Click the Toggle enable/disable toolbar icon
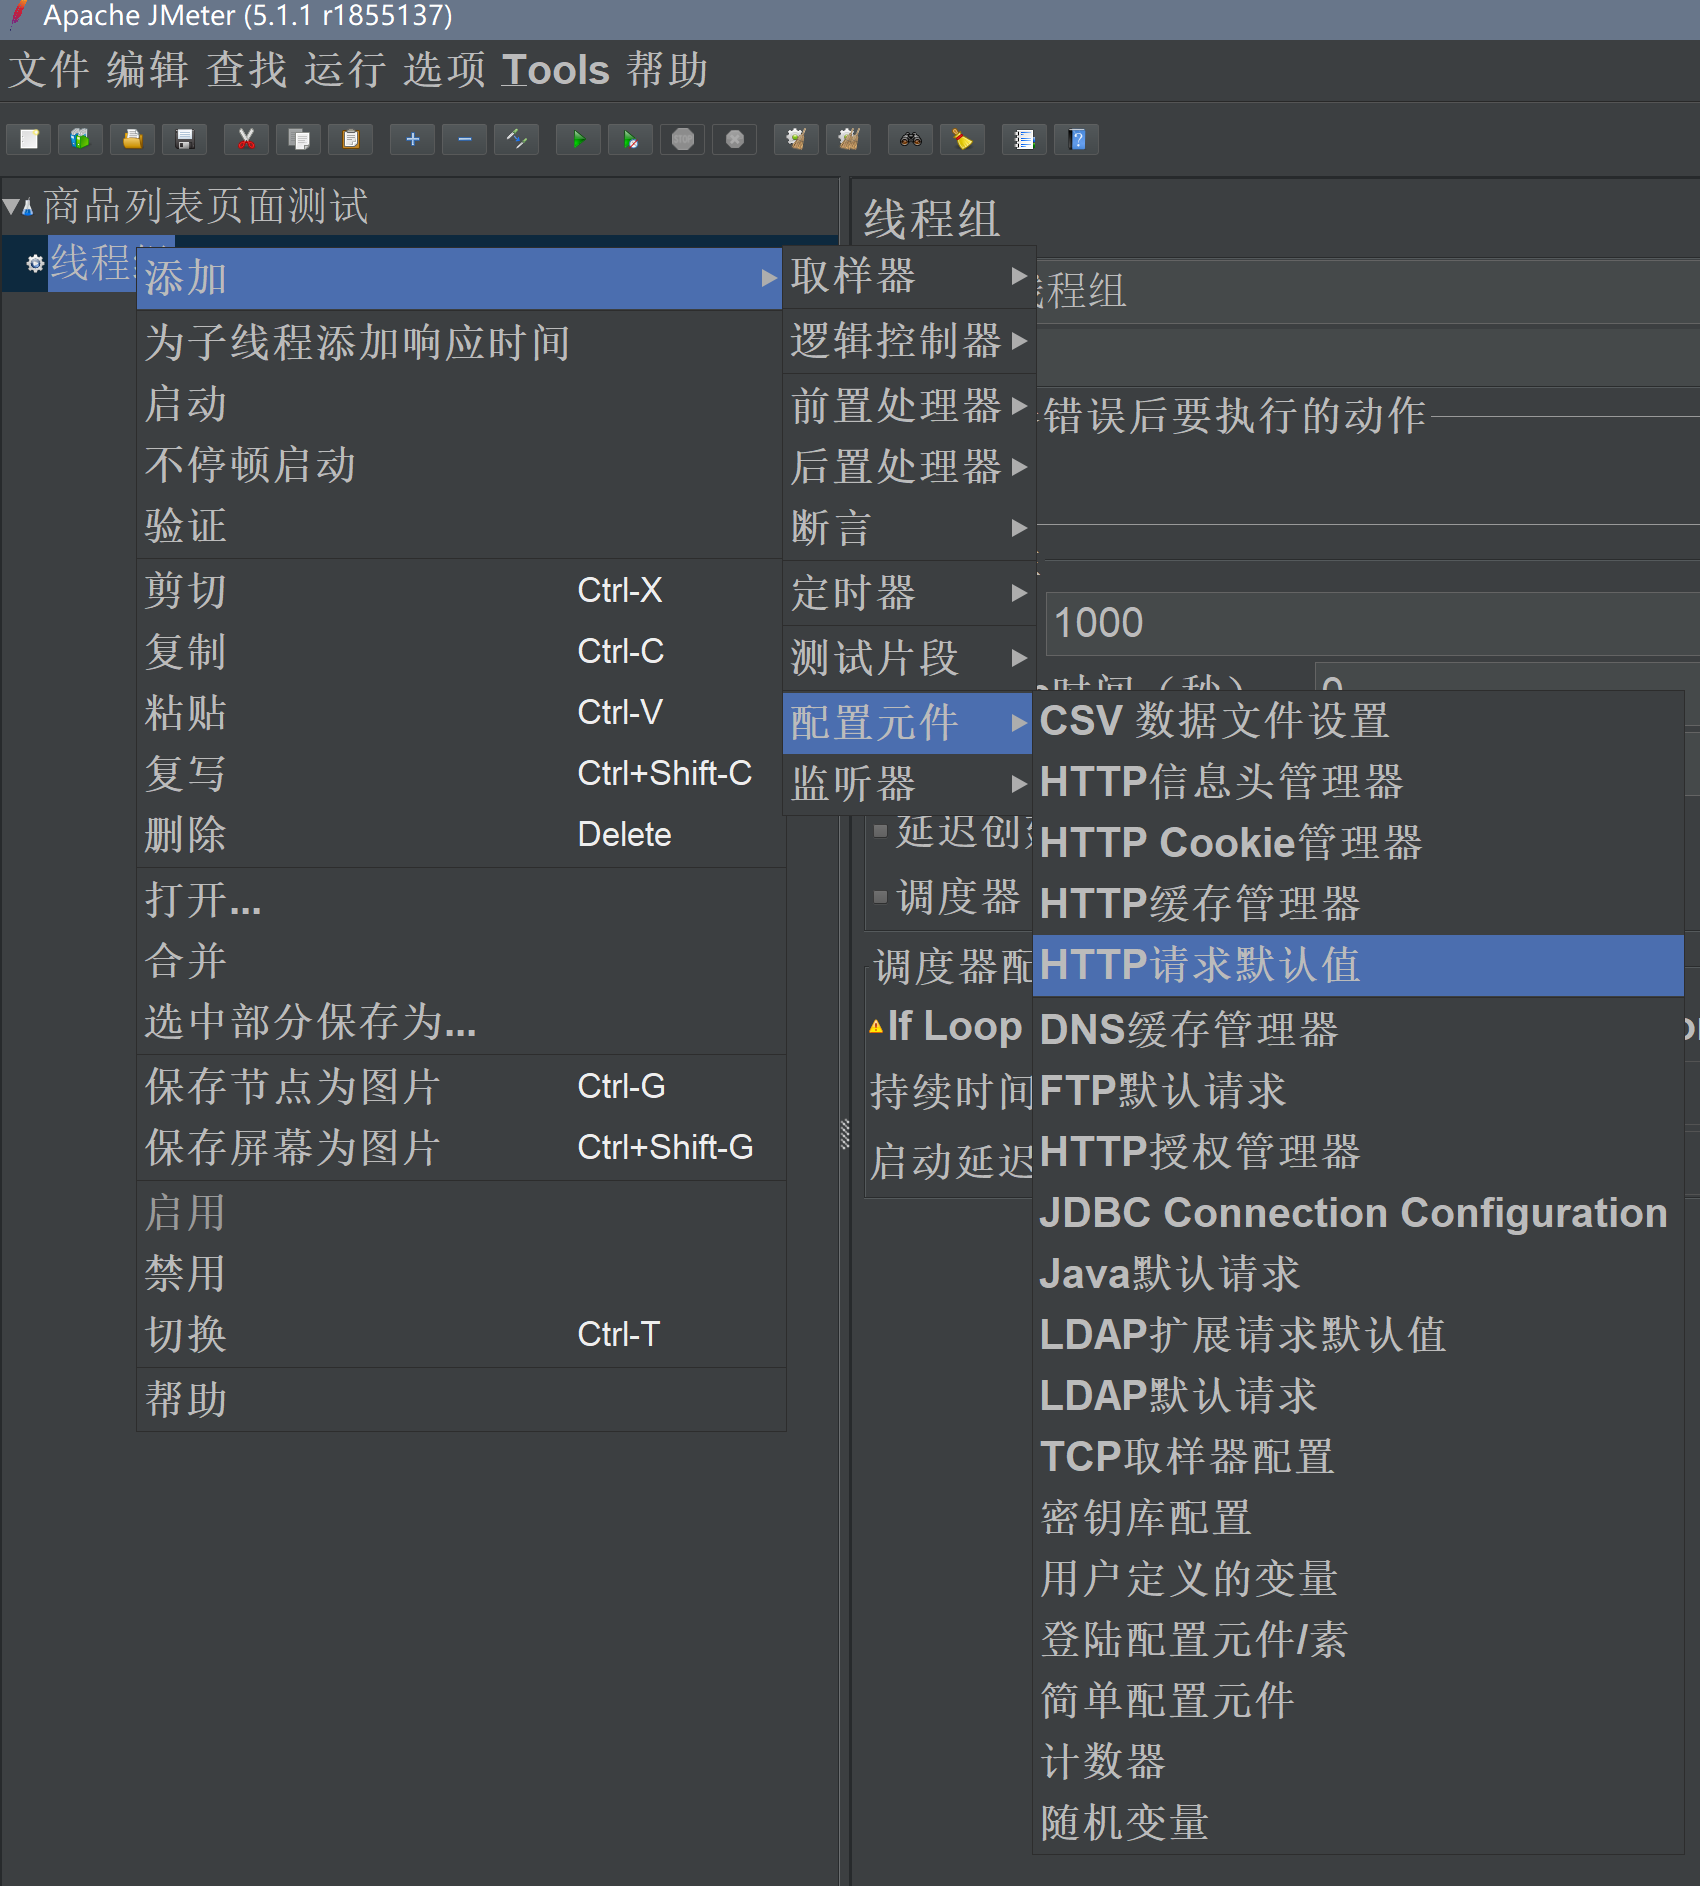The width and height of the screenshot is (1700, 1886). 516,139
